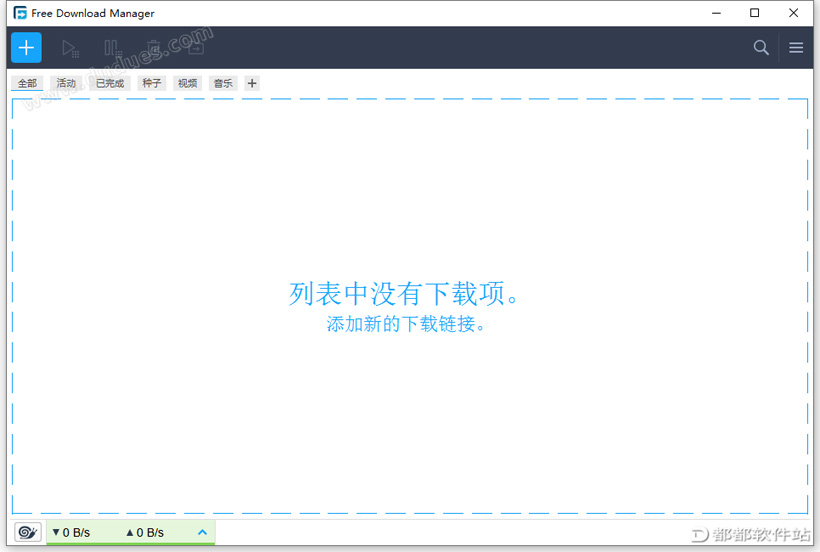Expand the speed panel with the chevron
820x552 pixels.
202,532
